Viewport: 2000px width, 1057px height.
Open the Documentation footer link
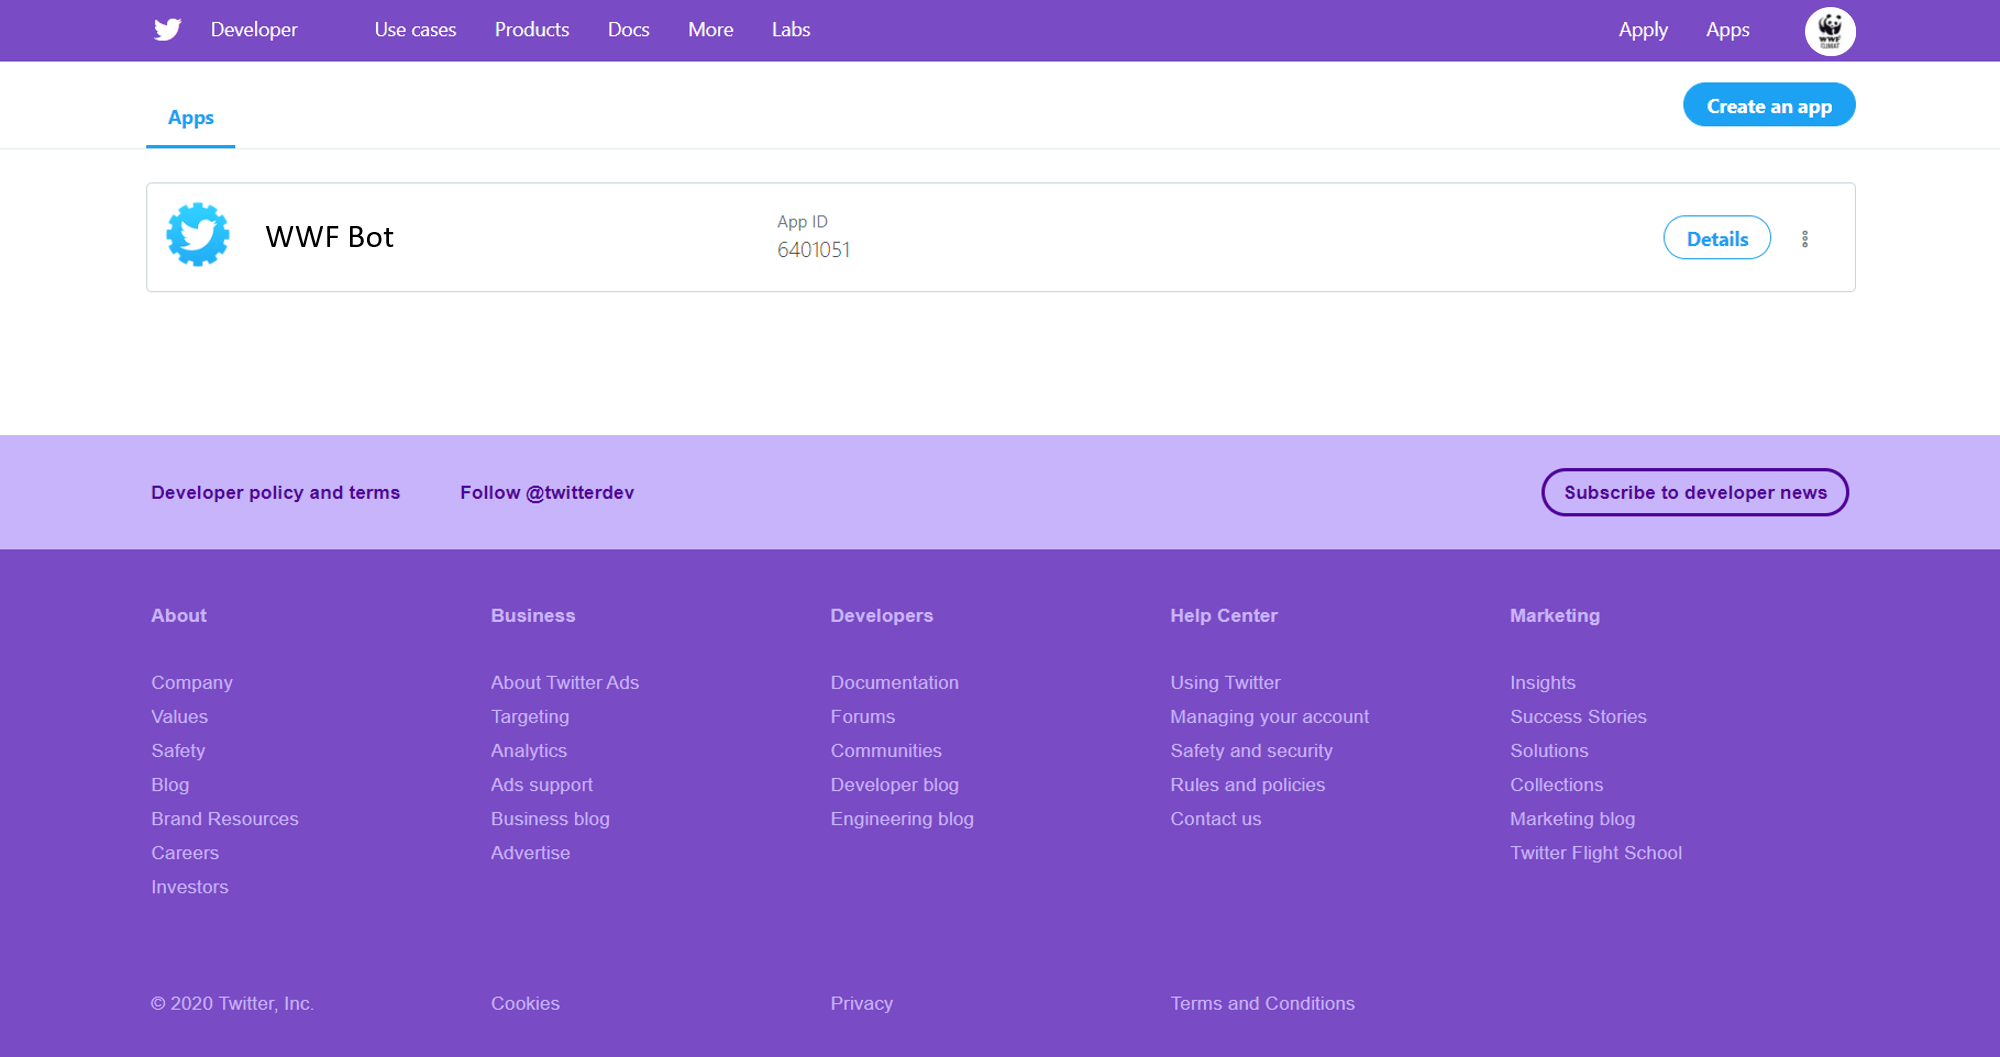tap(895, 683)
